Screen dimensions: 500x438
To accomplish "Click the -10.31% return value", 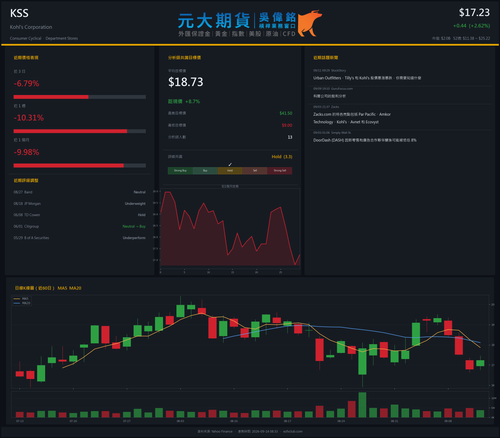I will pyautogui.click(x=29, y=118).
